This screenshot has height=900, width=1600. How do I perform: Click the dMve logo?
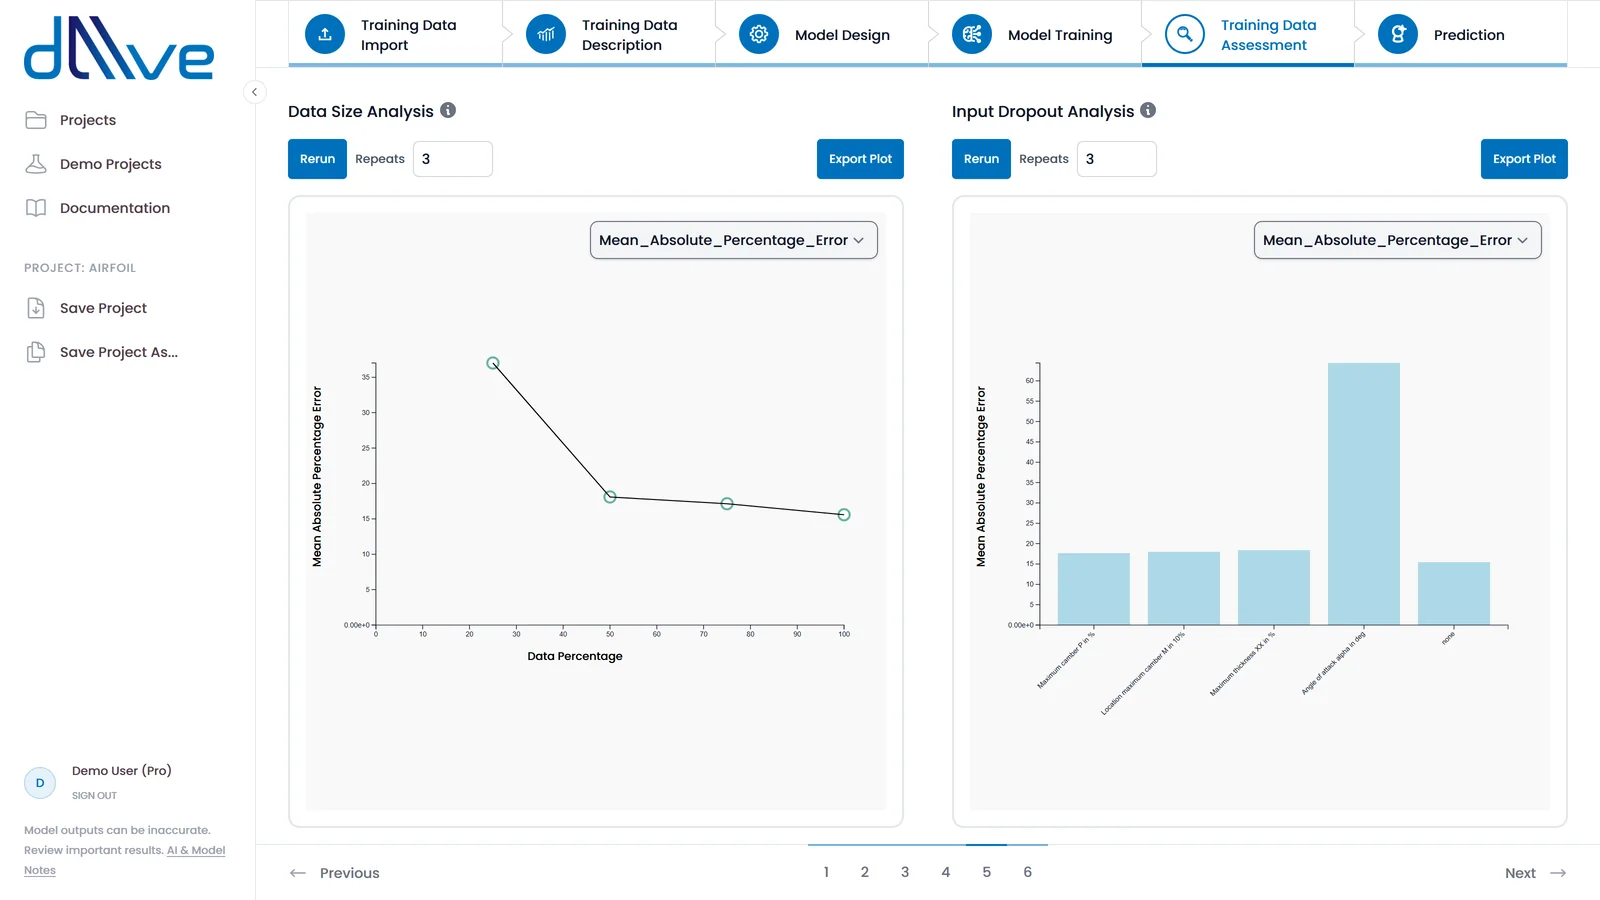click(x=119, y=48)
